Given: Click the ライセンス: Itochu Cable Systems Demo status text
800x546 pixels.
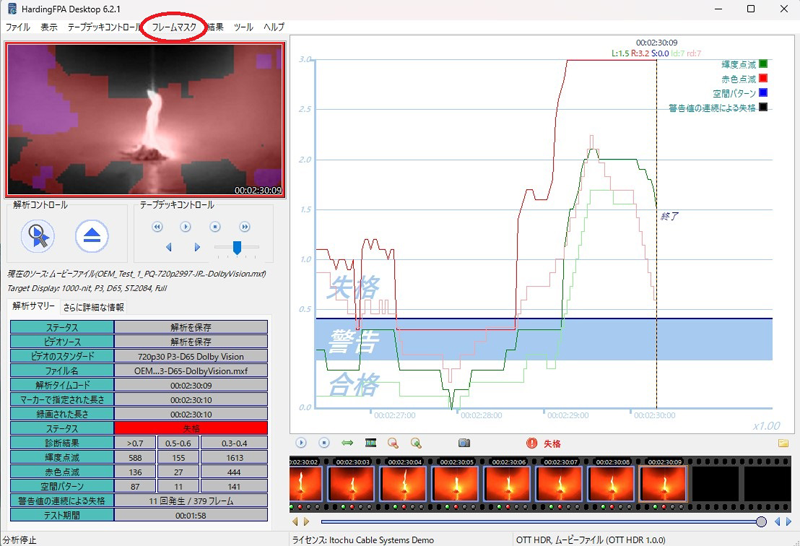Looking at the screenshot, I should pyautogui.click(x=363, y=540).
